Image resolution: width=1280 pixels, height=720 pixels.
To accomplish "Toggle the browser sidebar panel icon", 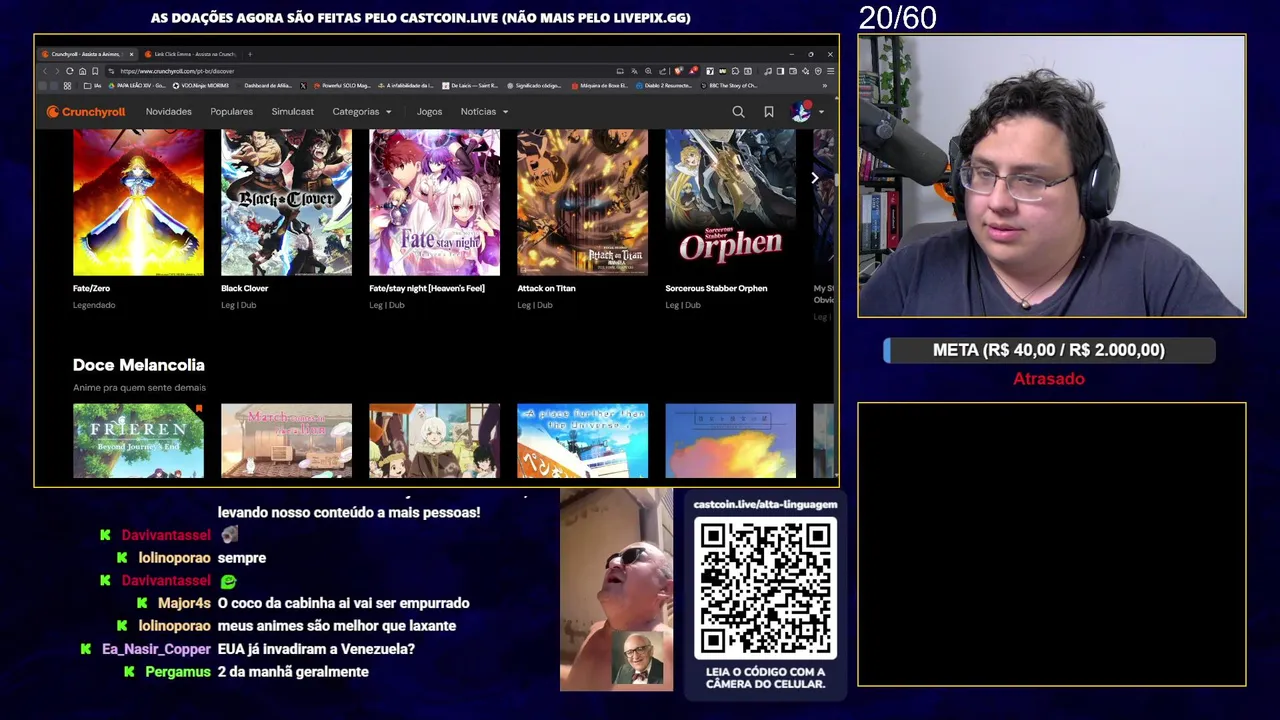I will point(780,71).
